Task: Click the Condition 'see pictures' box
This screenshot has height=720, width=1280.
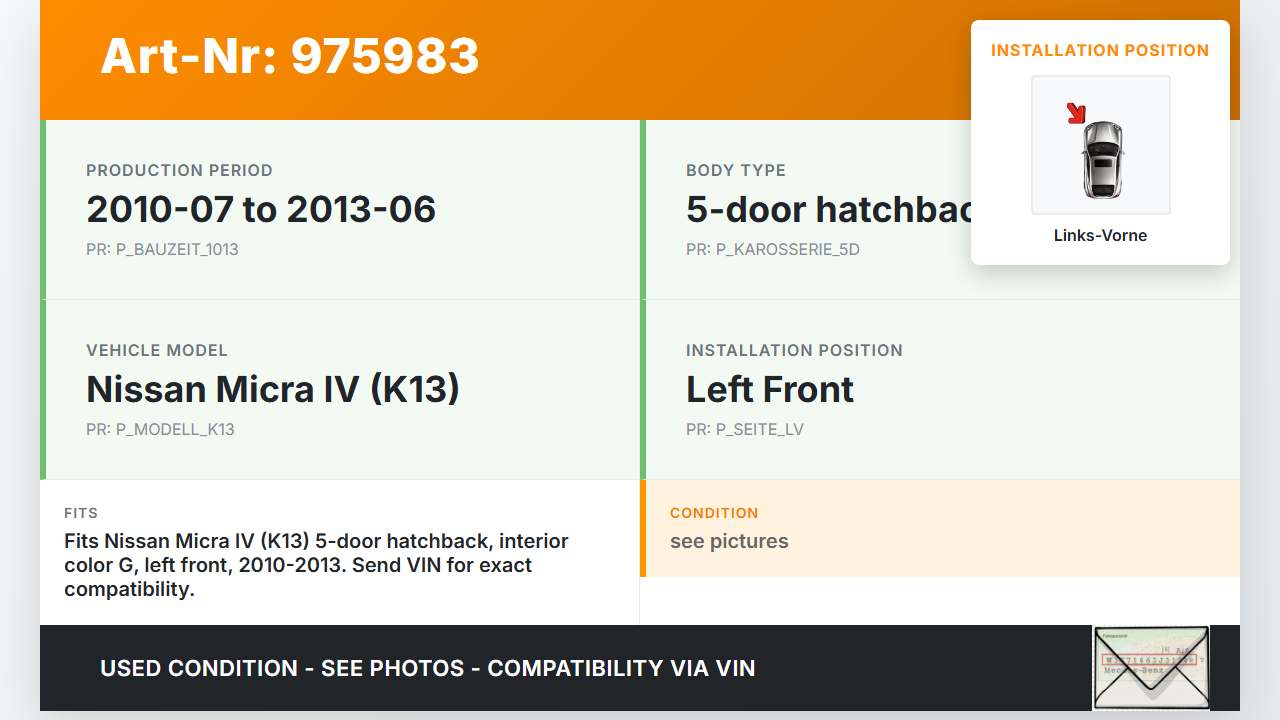Action: point(939,529)
